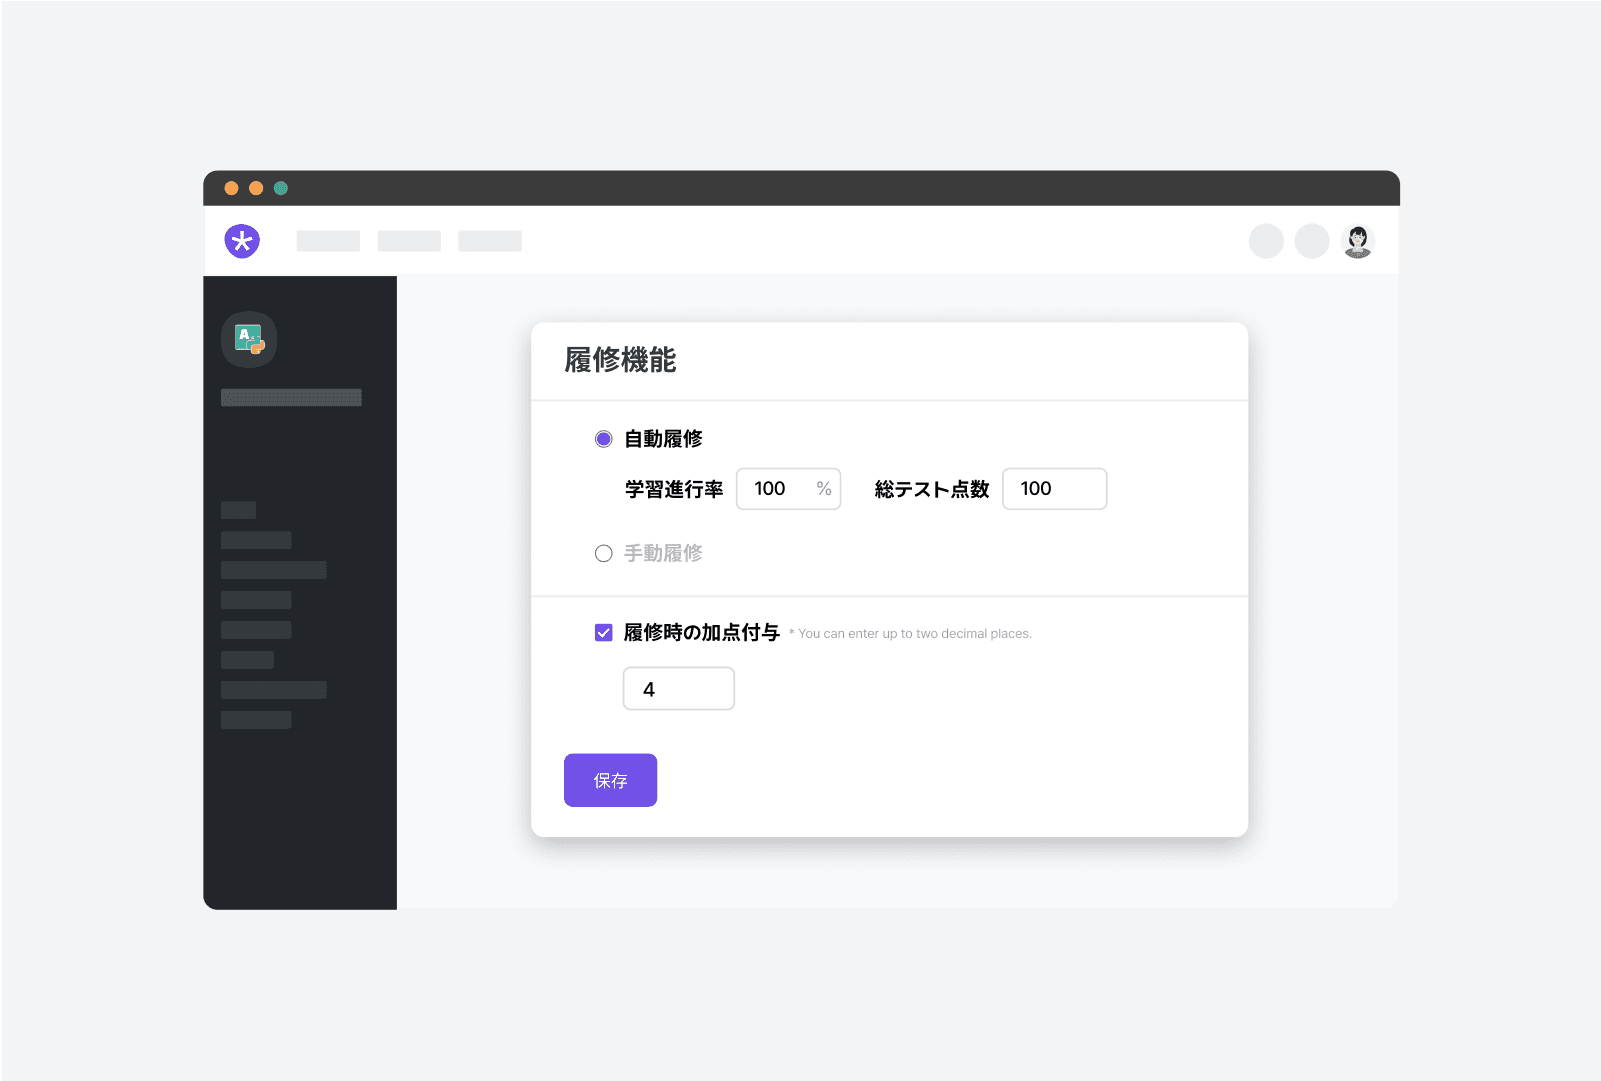This screenshot has width=1601, height=1081.
Task: Click the purple asterisk logo icon
Action: click(242, 241)
